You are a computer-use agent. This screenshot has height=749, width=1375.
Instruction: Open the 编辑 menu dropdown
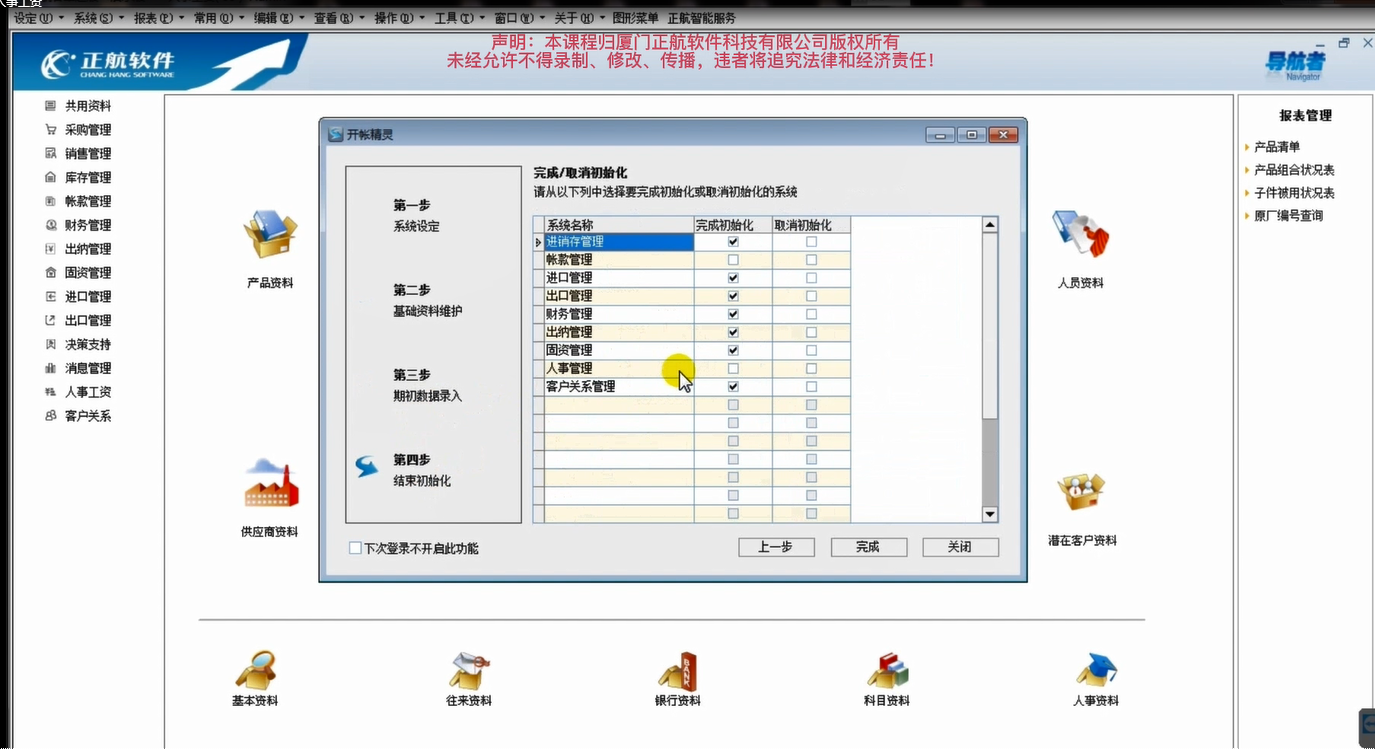pyautogui.click(x=278, y=18)
